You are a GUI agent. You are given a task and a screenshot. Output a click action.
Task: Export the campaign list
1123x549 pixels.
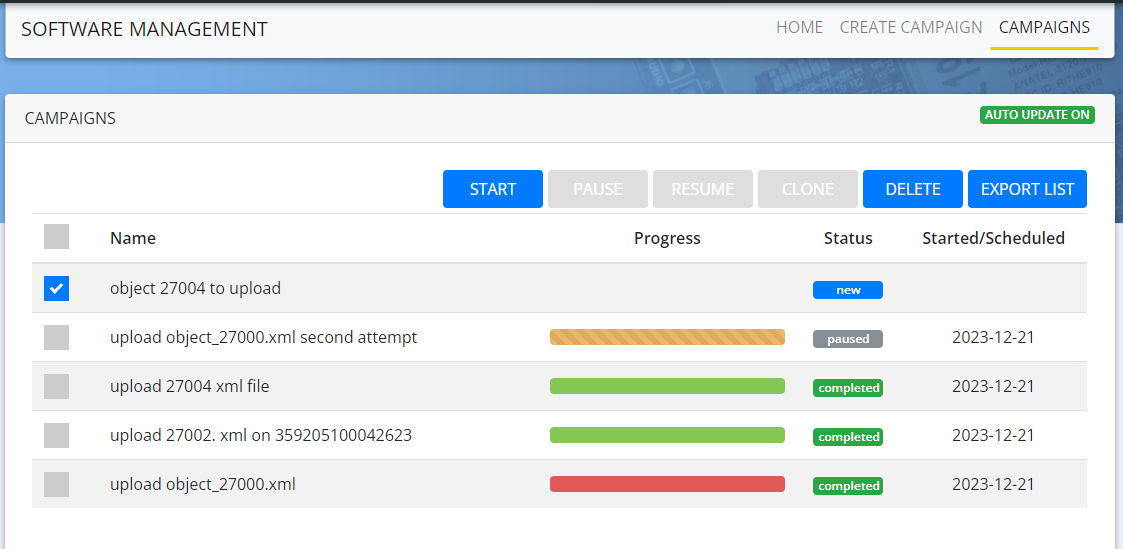(1027, 189)
